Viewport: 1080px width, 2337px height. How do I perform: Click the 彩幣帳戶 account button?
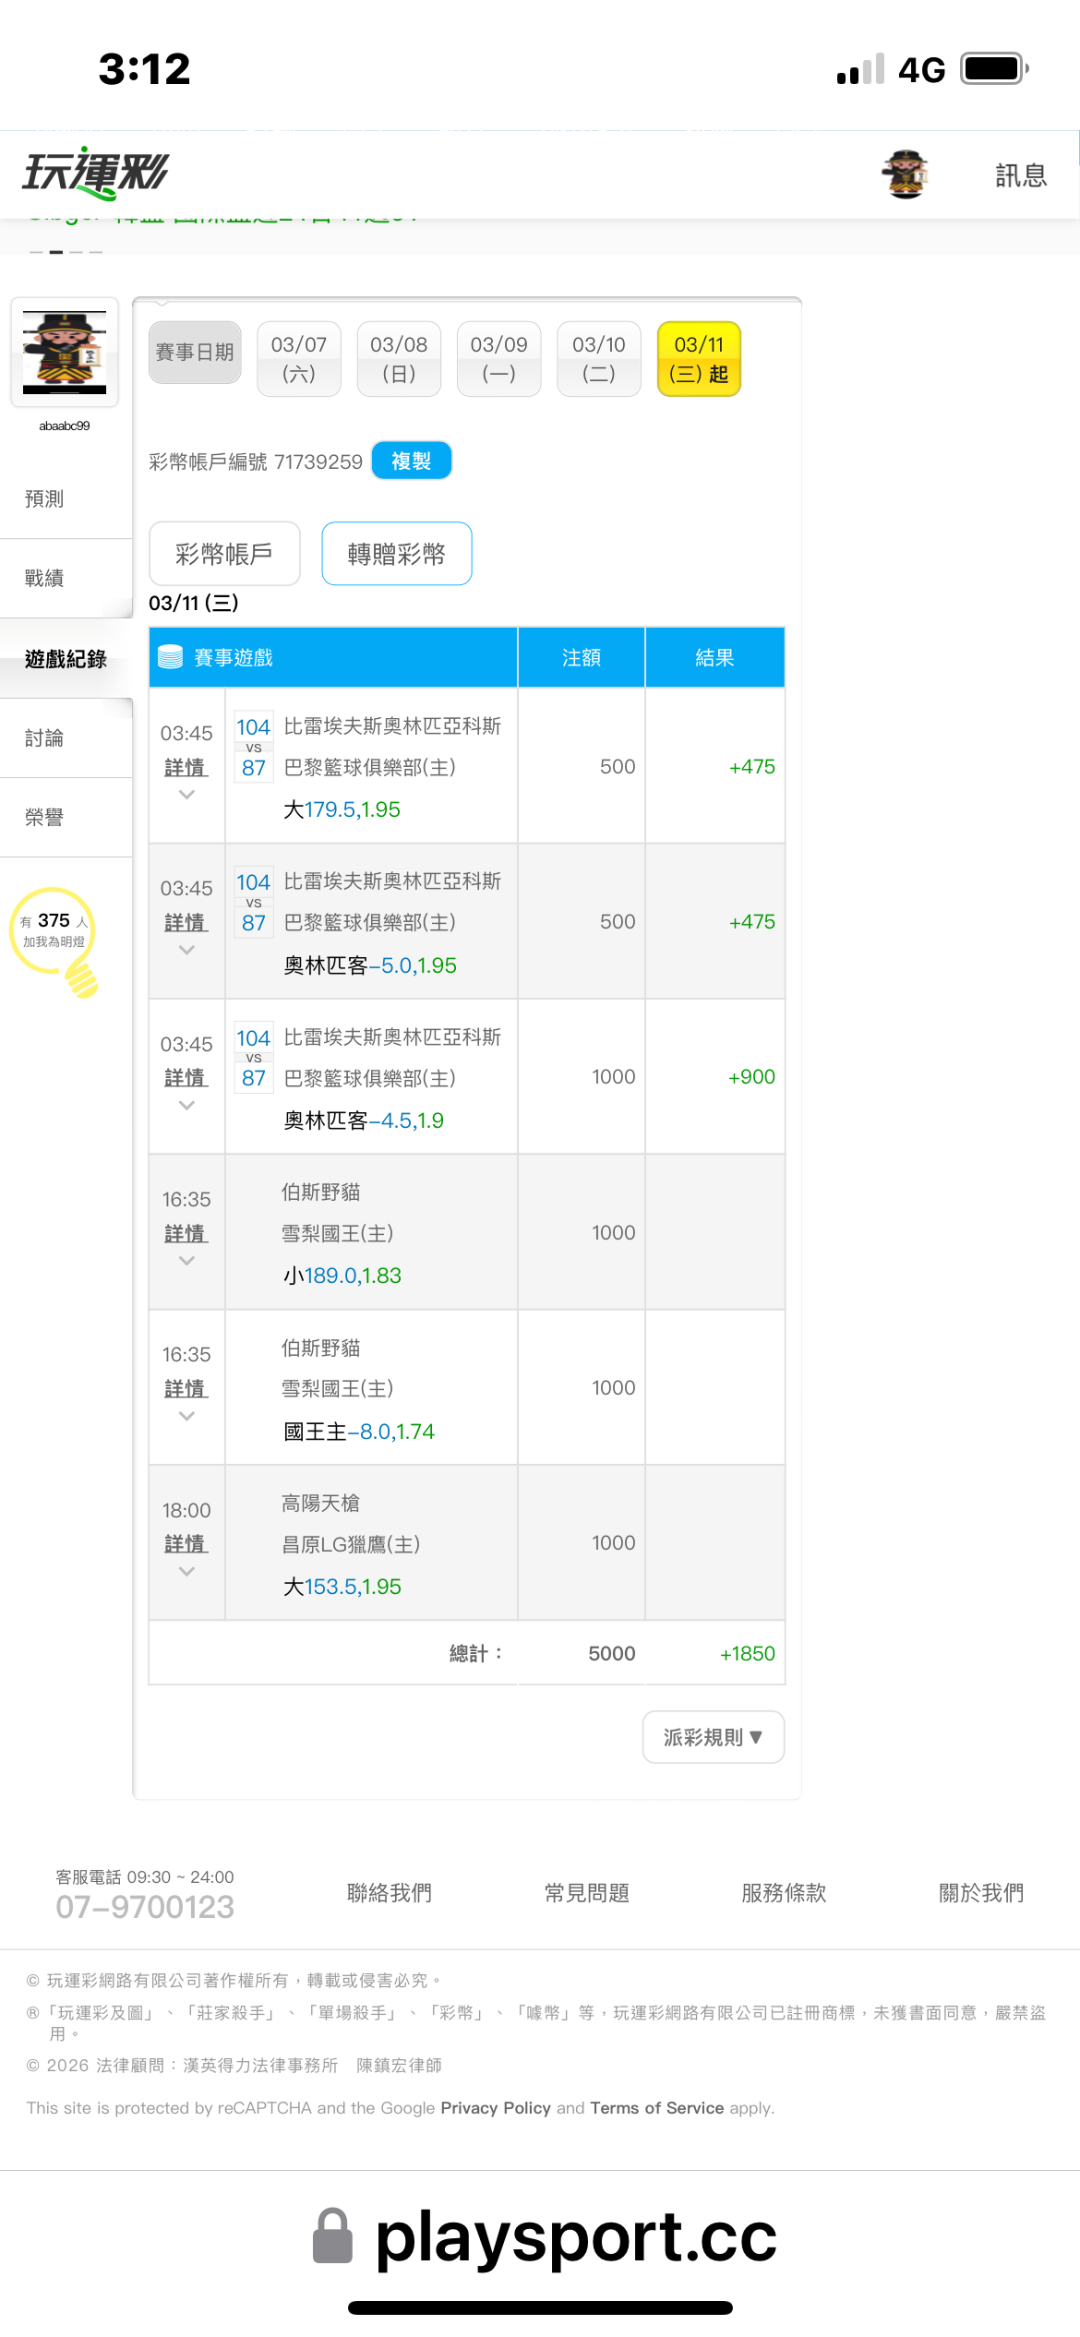pos(224,554)
